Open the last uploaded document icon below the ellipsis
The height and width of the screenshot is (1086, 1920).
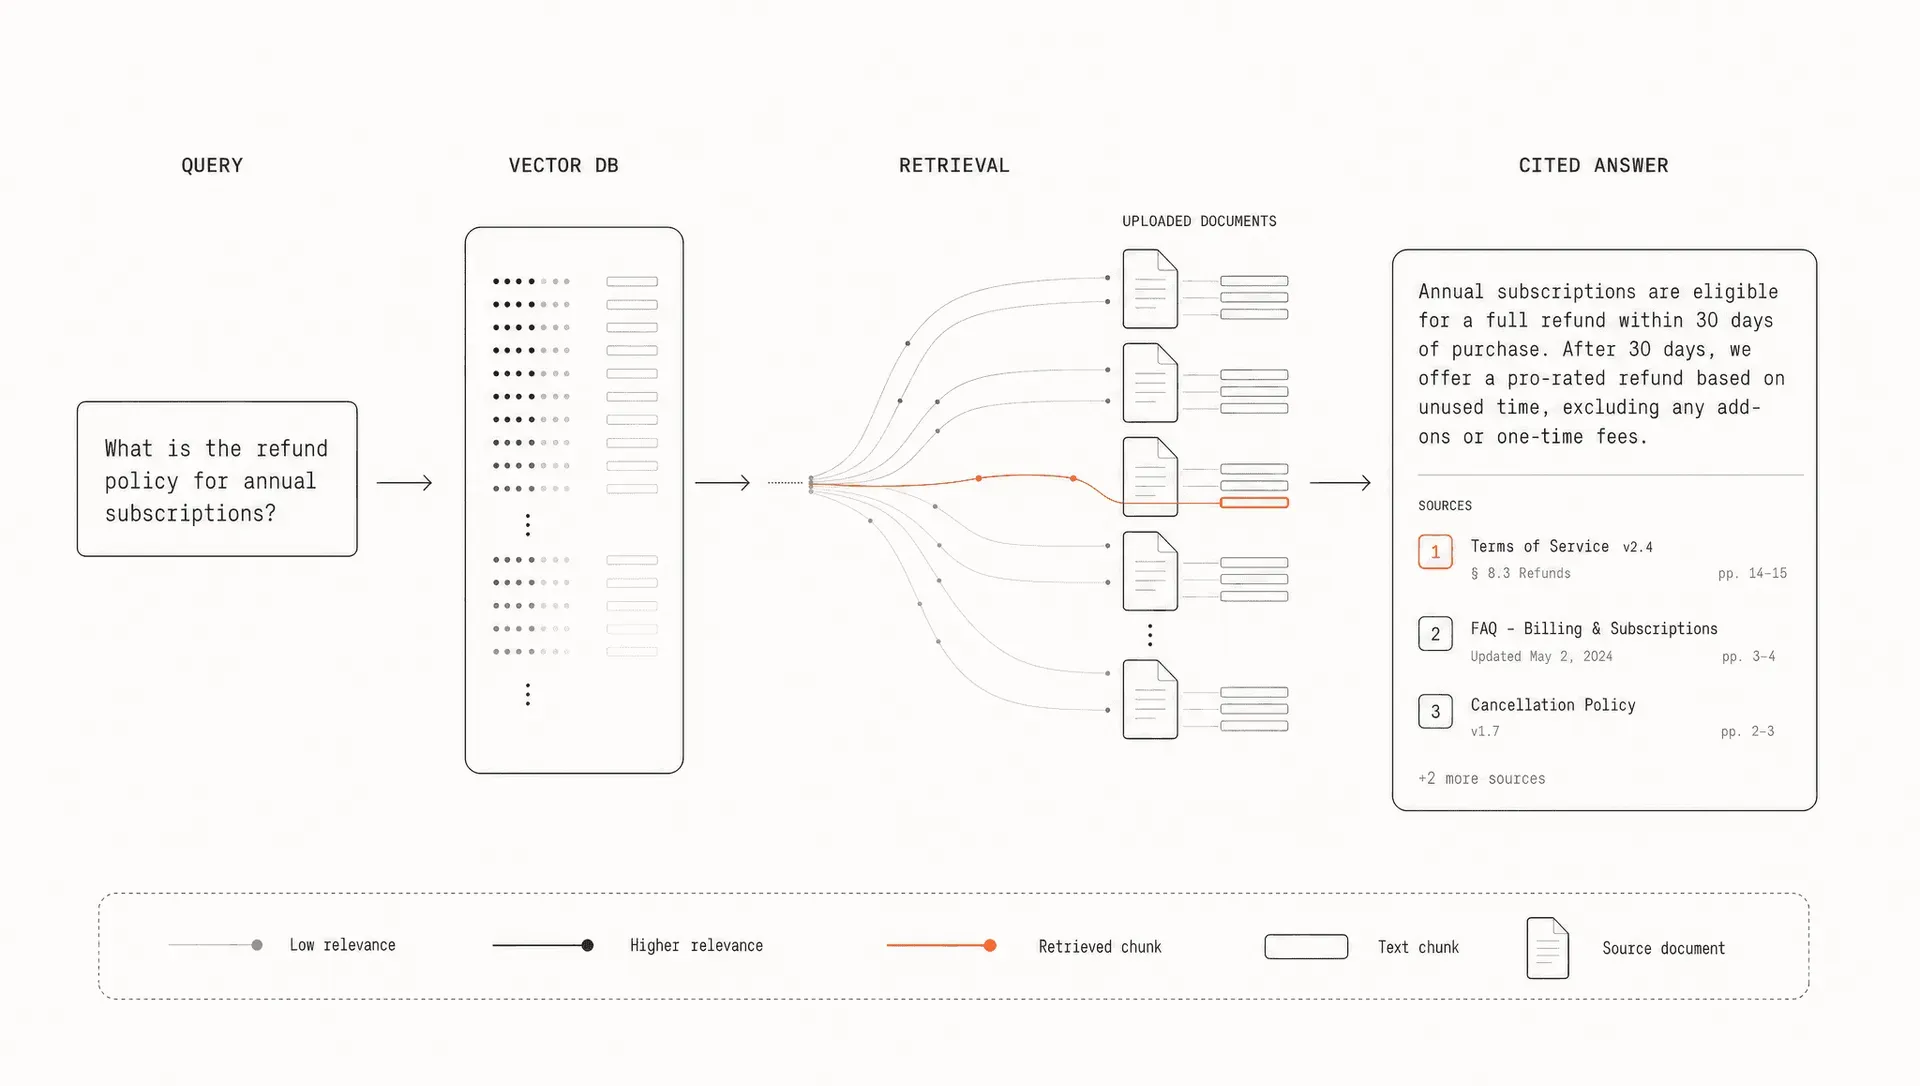pyautogui.click(x=1150, y=700)
